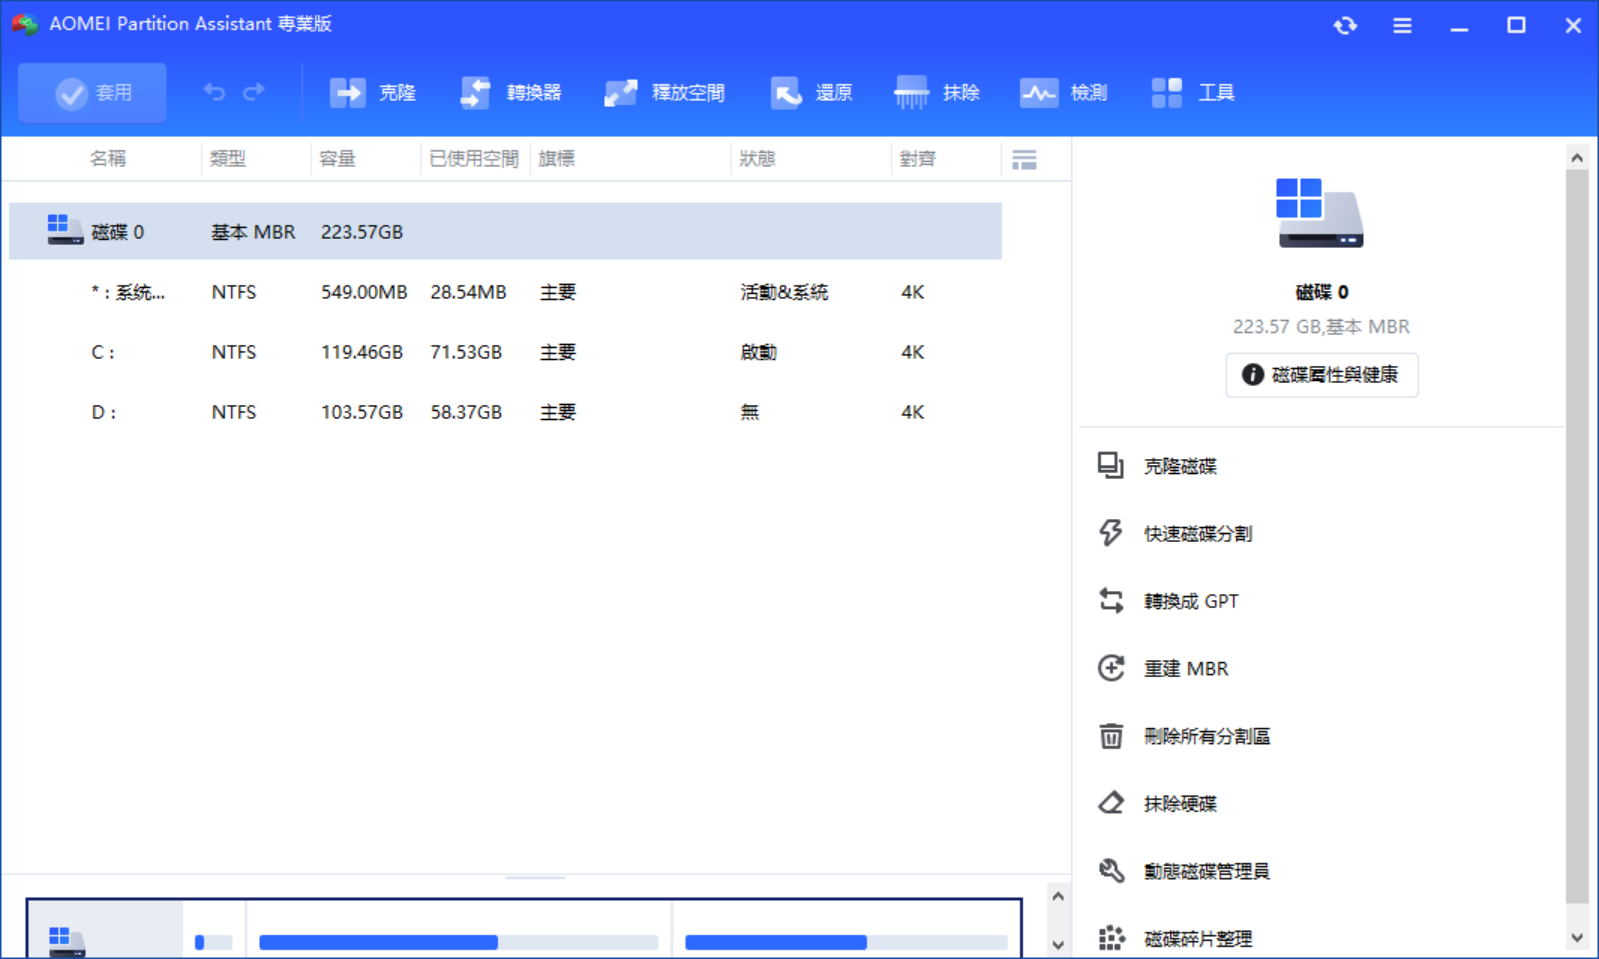Select the D: partition row
Image resolution: width=1599 pixels, height=959 pixels.
pos(505,412)
